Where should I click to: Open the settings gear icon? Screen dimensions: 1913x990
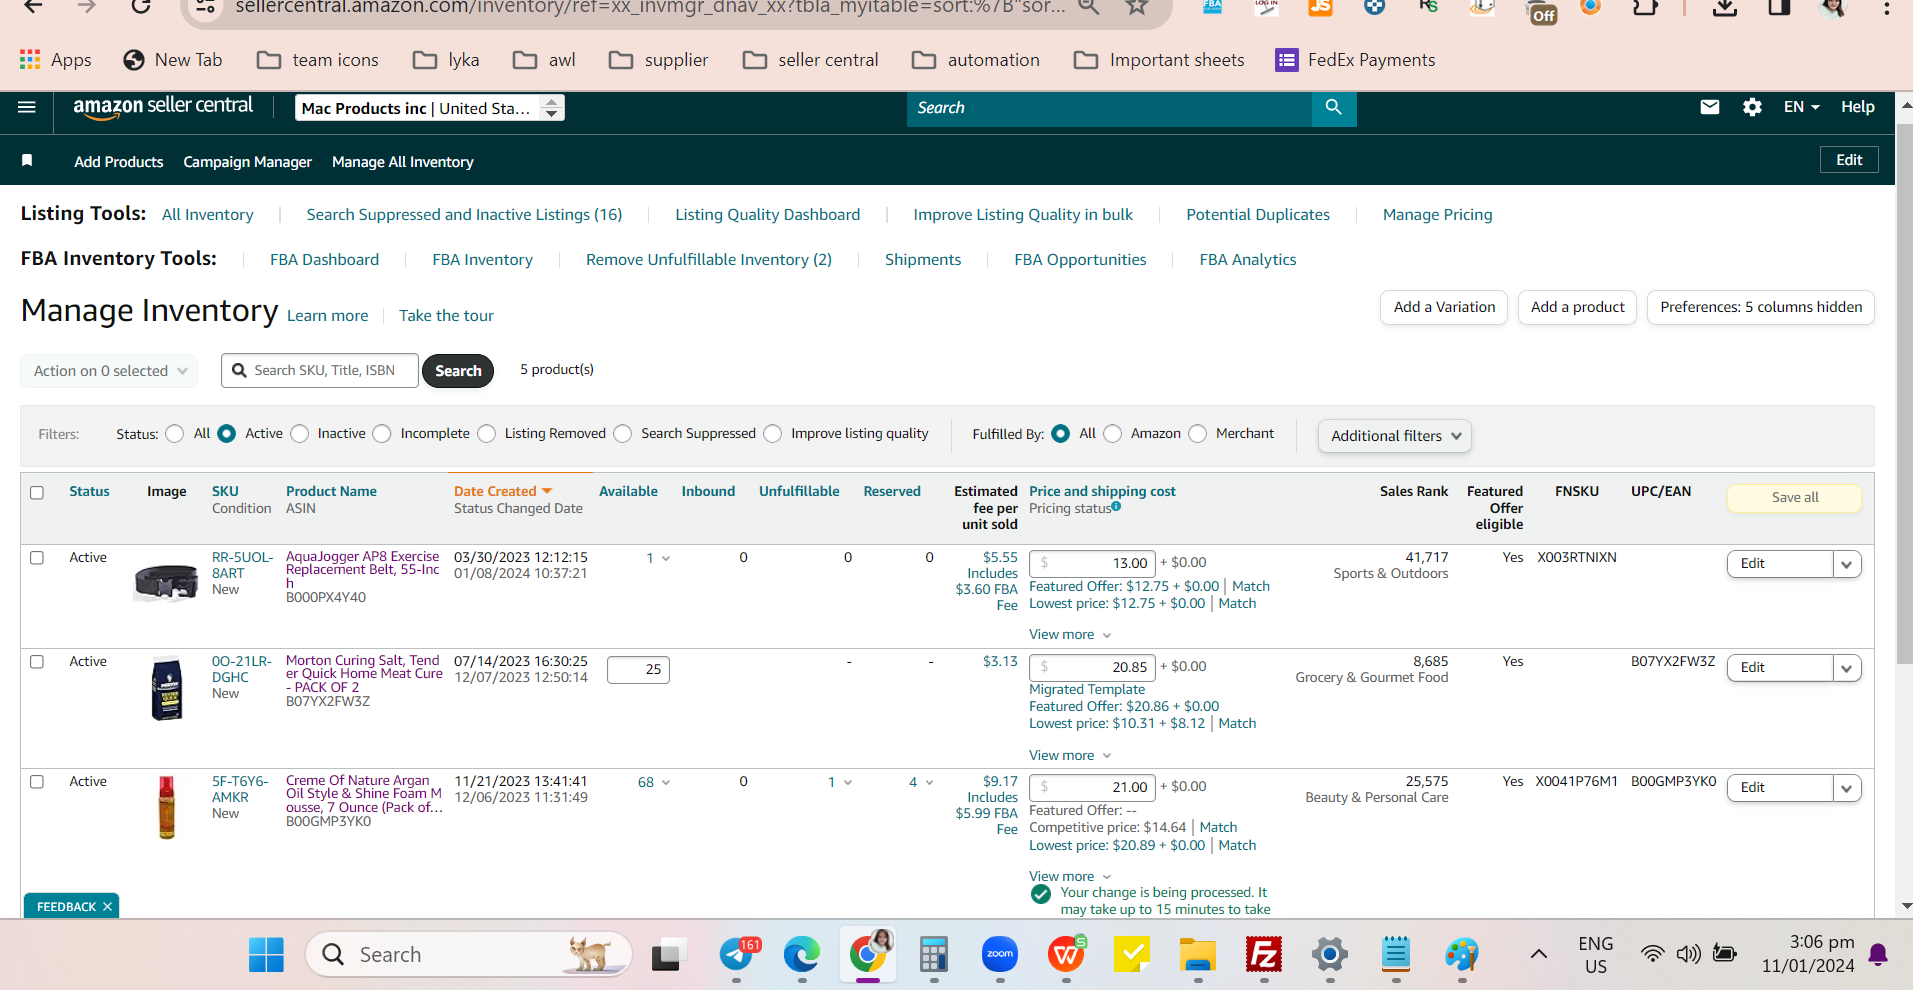(x=1752, y=107)
